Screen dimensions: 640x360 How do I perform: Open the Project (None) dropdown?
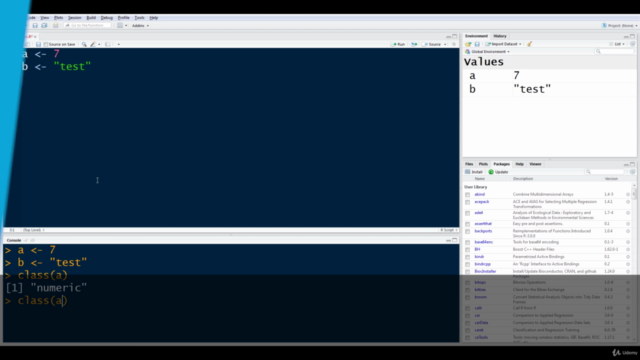click(619, 25)
